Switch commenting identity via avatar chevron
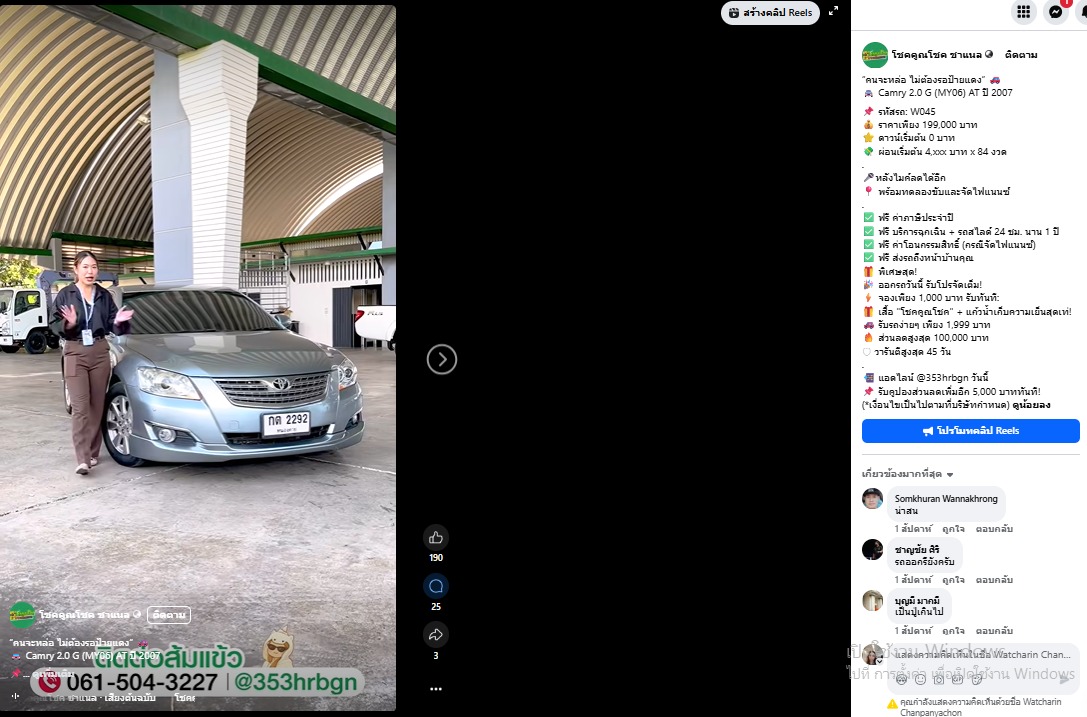The image size is (1087, 717). click(879, 662)
